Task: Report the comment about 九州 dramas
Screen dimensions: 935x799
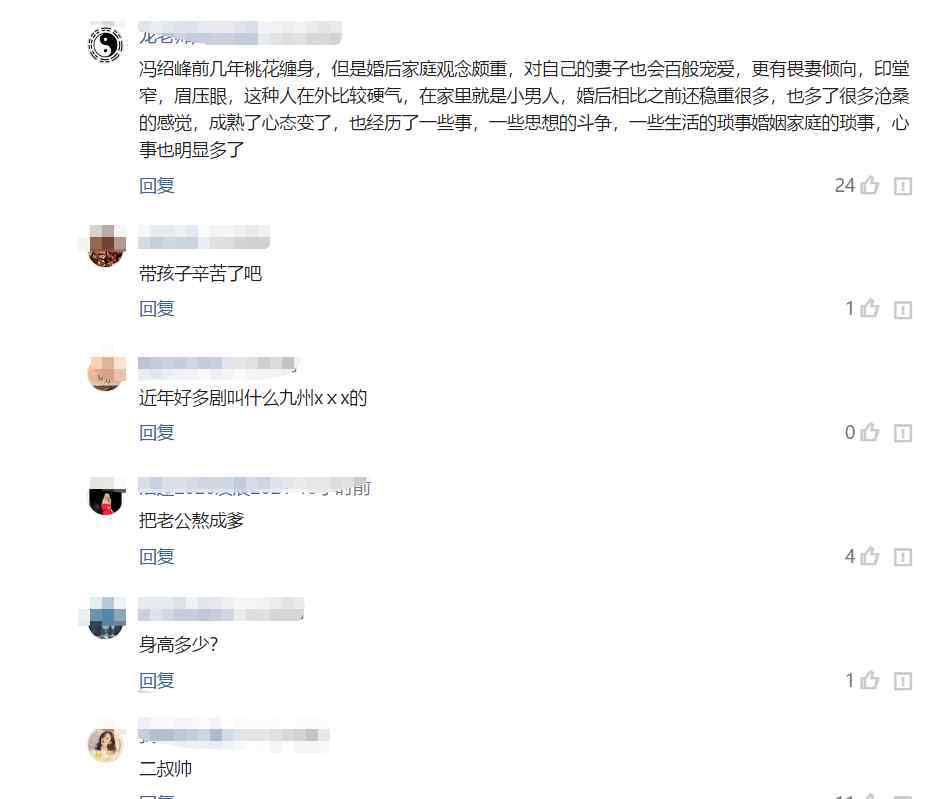Action: 903,433
